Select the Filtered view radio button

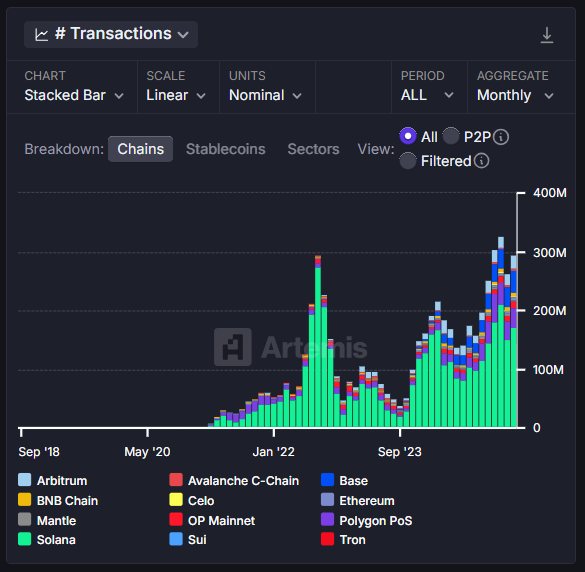pos(408,161)
